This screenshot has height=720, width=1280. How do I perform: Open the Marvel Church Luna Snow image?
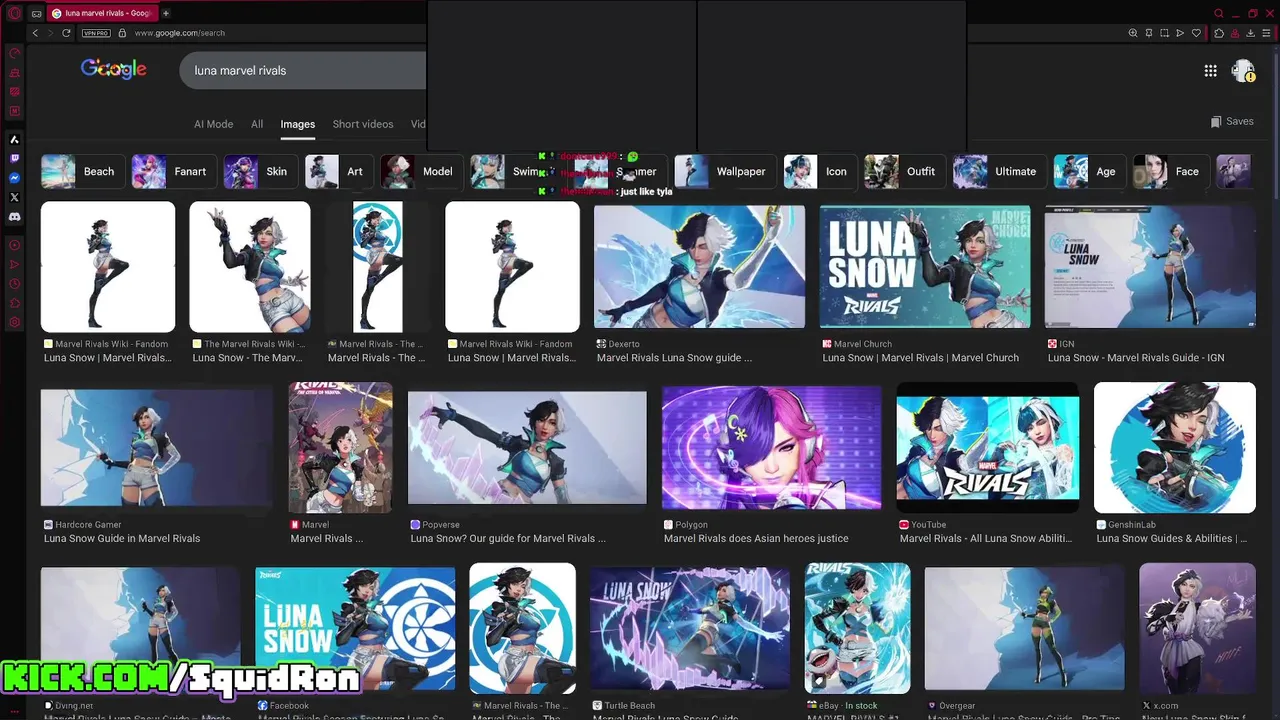[x=925, y=267]
